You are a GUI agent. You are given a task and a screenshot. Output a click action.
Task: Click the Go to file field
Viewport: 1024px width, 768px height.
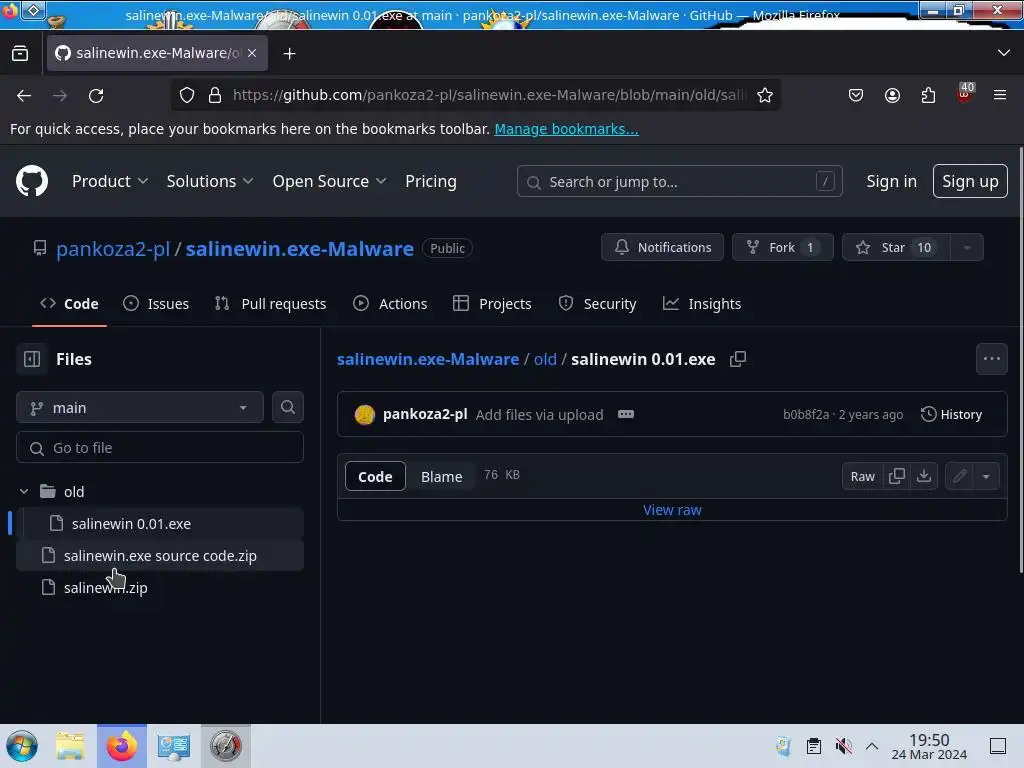pyautogui.click(x=160, y=447)
